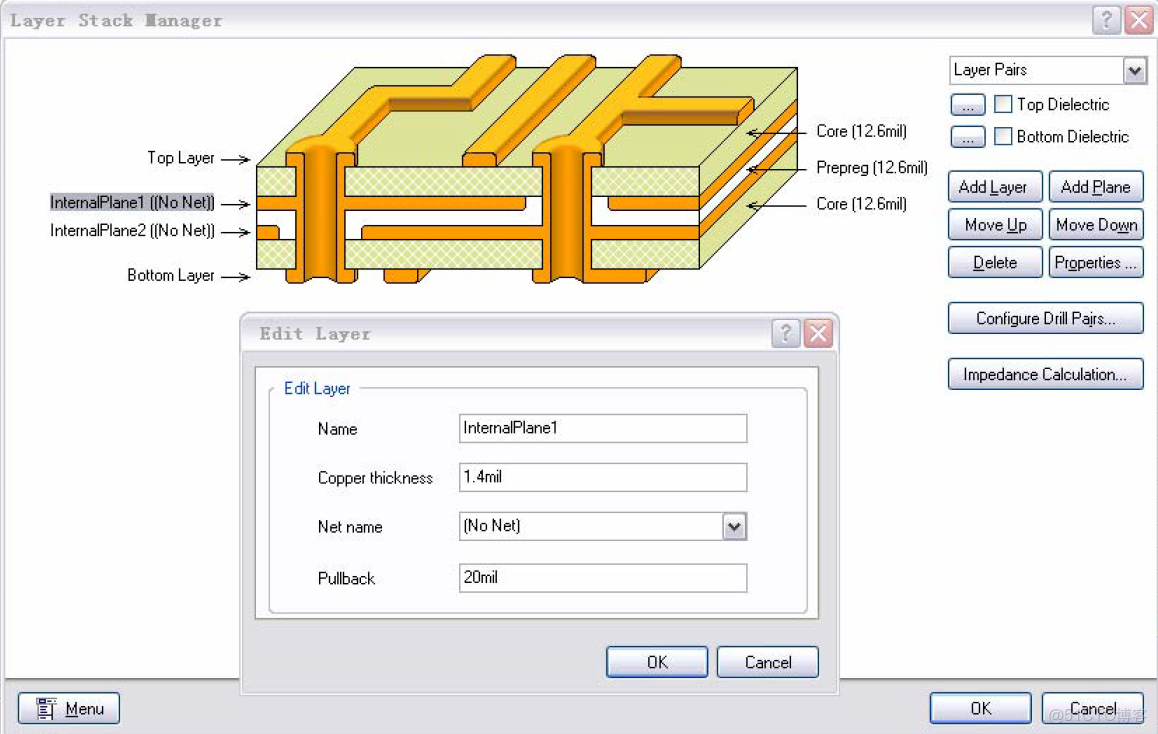Click Cancel in Layer Stack Manager
This screenshot has width=1158, height=734.
tap(1092, 708)
